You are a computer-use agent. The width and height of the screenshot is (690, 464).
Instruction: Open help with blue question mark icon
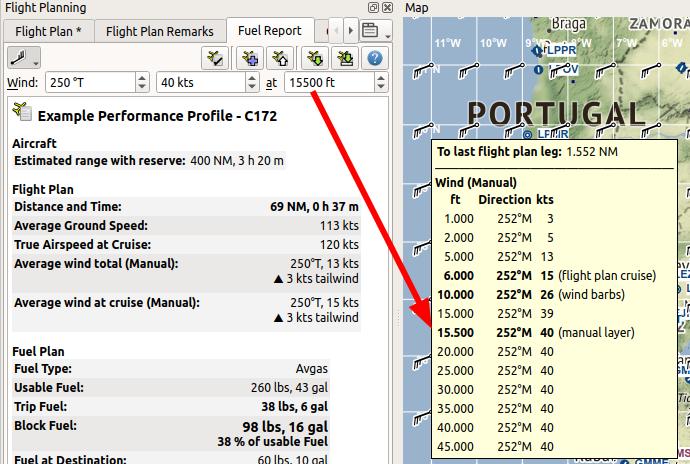click(375, 58)
